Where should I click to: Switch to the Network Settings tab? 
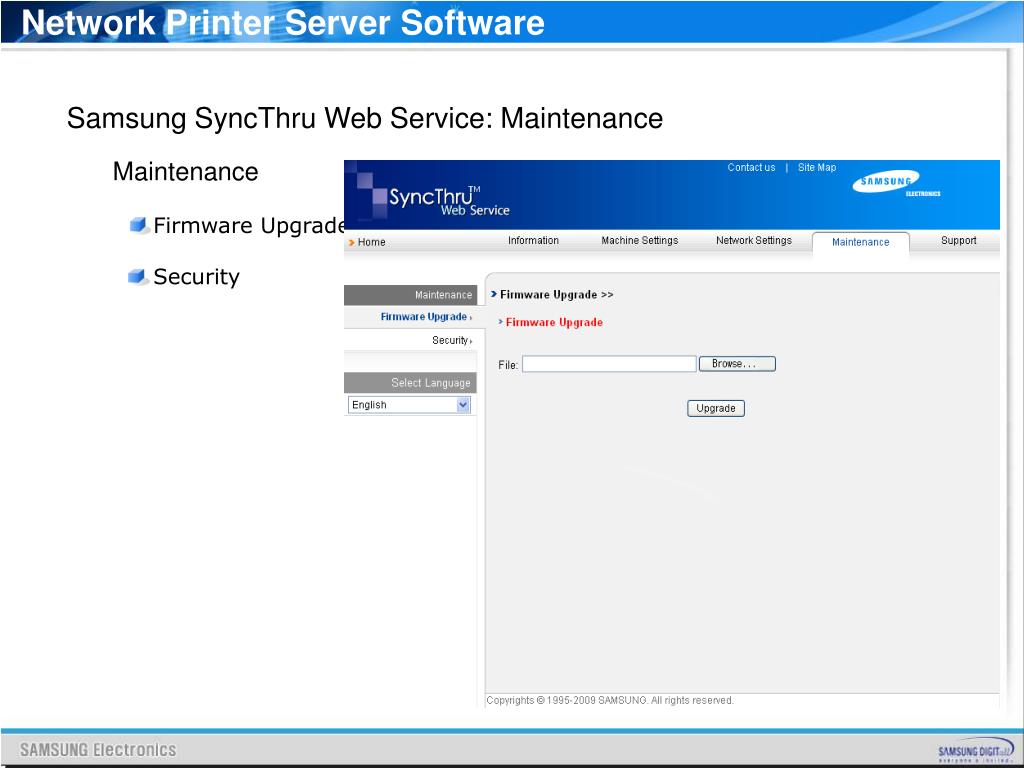pyautogui.click(x=754, y=240)
